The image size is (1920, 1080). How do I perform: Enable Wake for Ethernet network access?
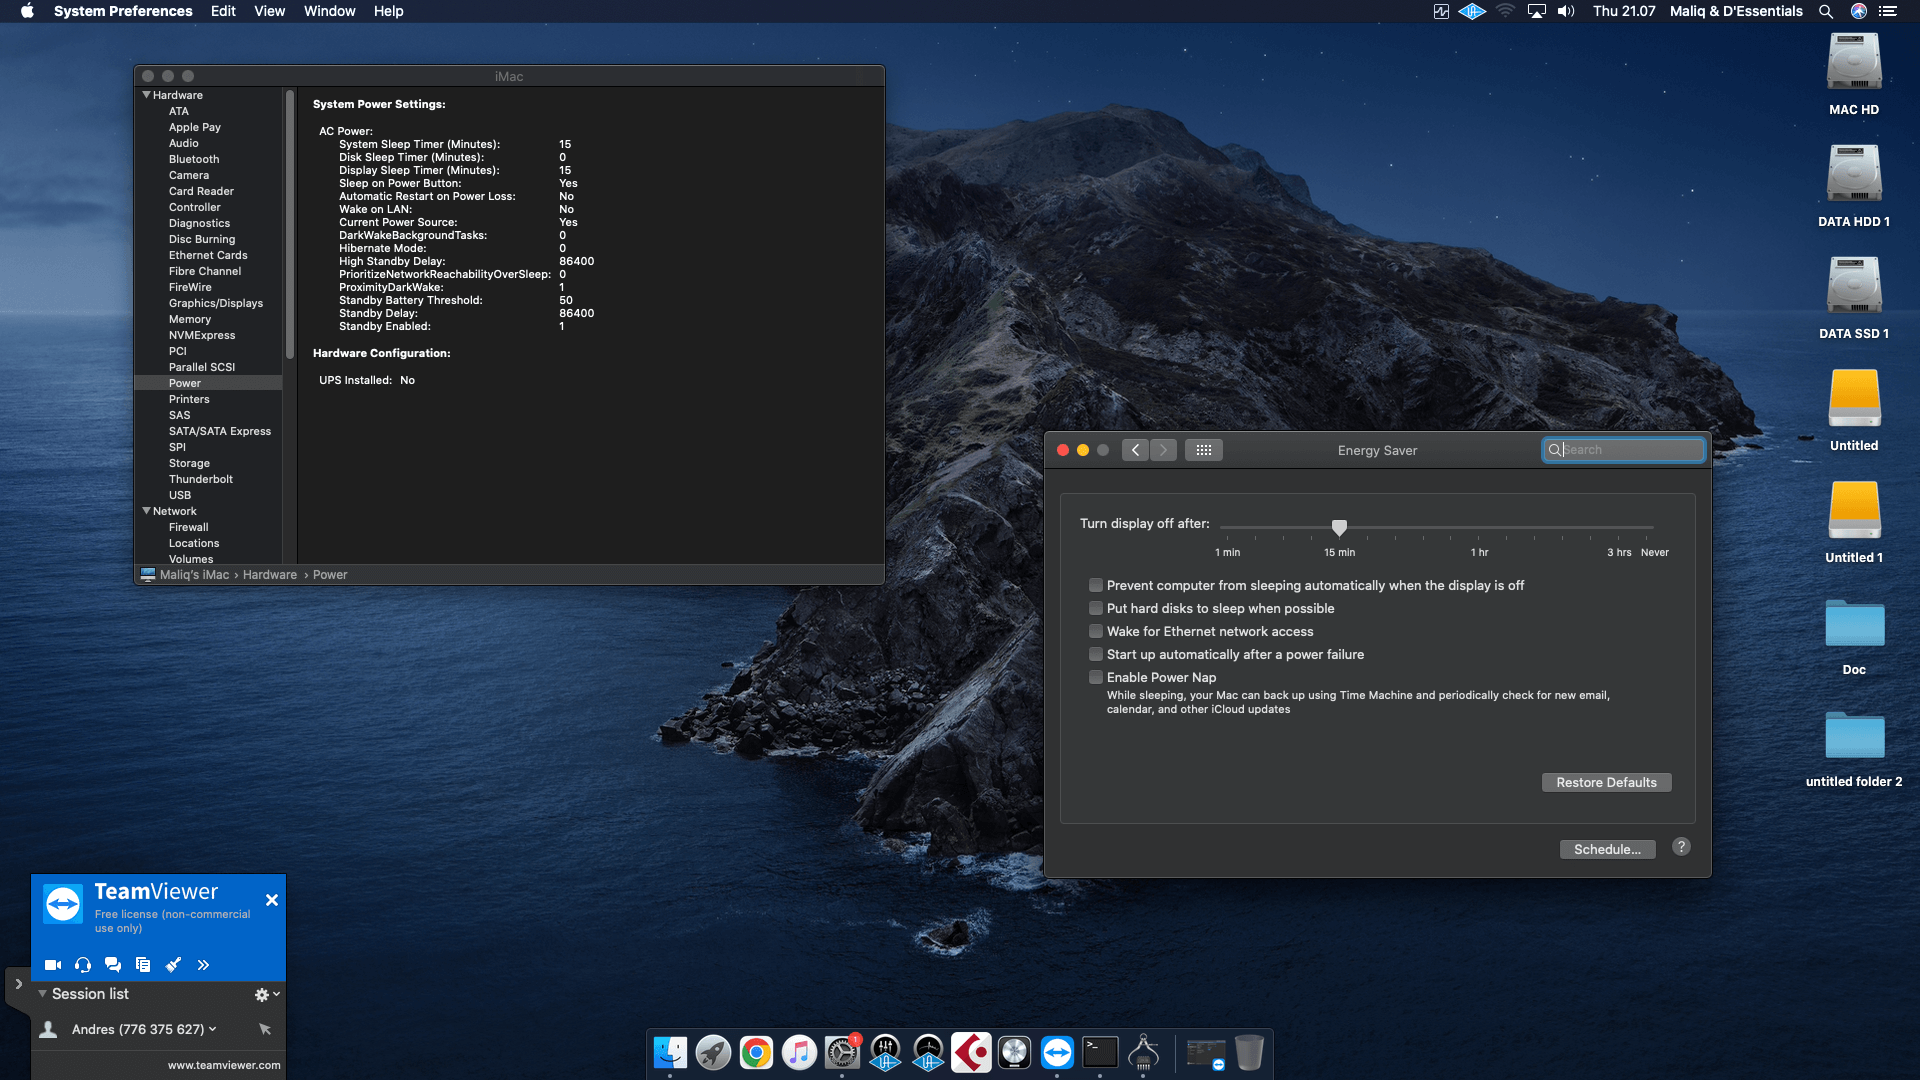point(1096,631)
